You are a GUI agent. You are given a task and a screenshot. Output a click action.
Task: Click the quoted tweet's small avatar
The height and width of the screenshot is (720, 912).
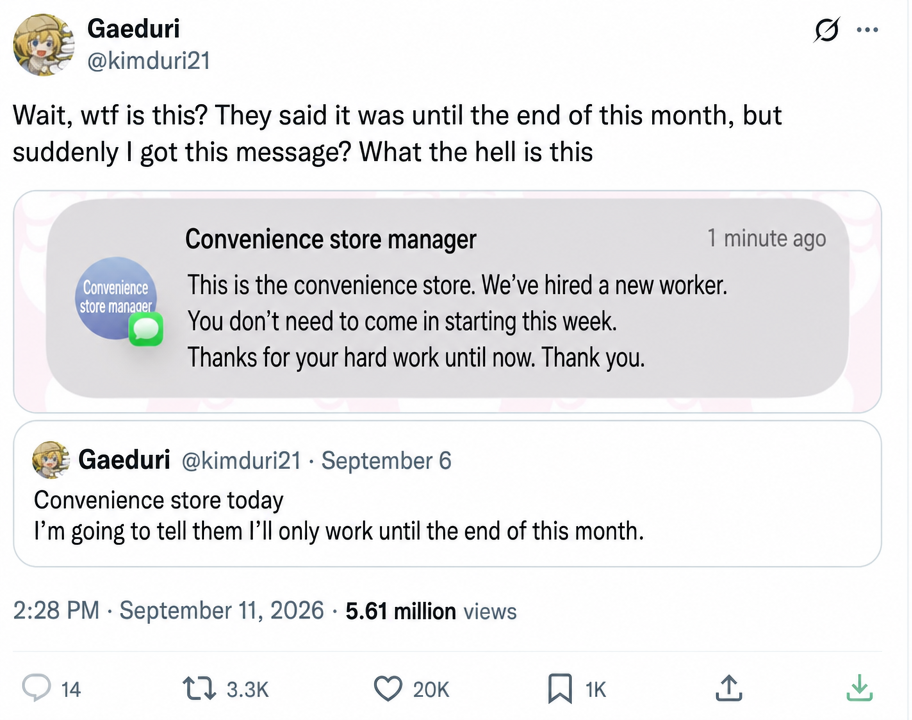[51, 459]
